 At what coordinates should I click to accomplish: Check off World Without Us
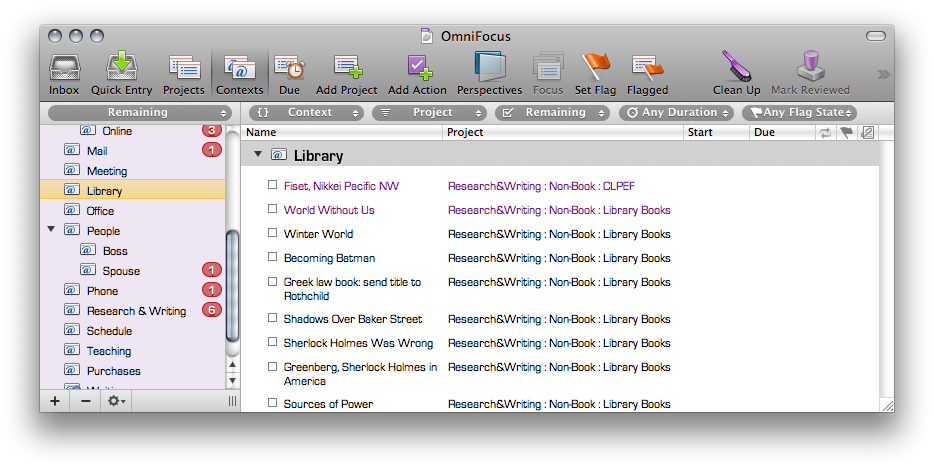[272, 209]
